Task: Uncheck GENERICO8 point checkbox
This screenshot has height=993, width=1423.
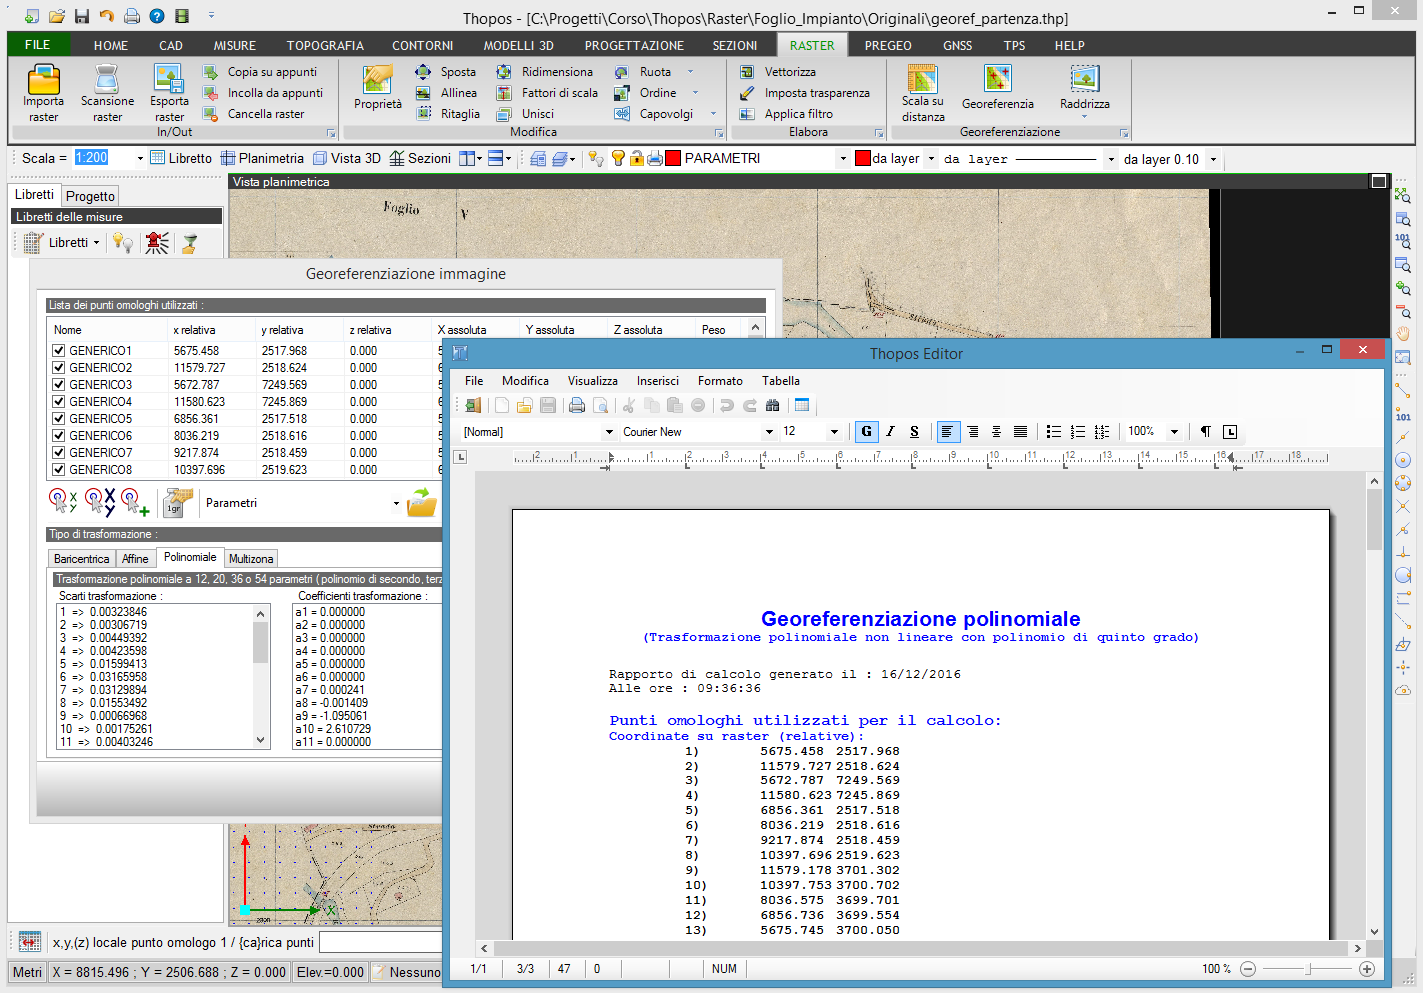Action: pyautogui.click(x=59, y=470)
